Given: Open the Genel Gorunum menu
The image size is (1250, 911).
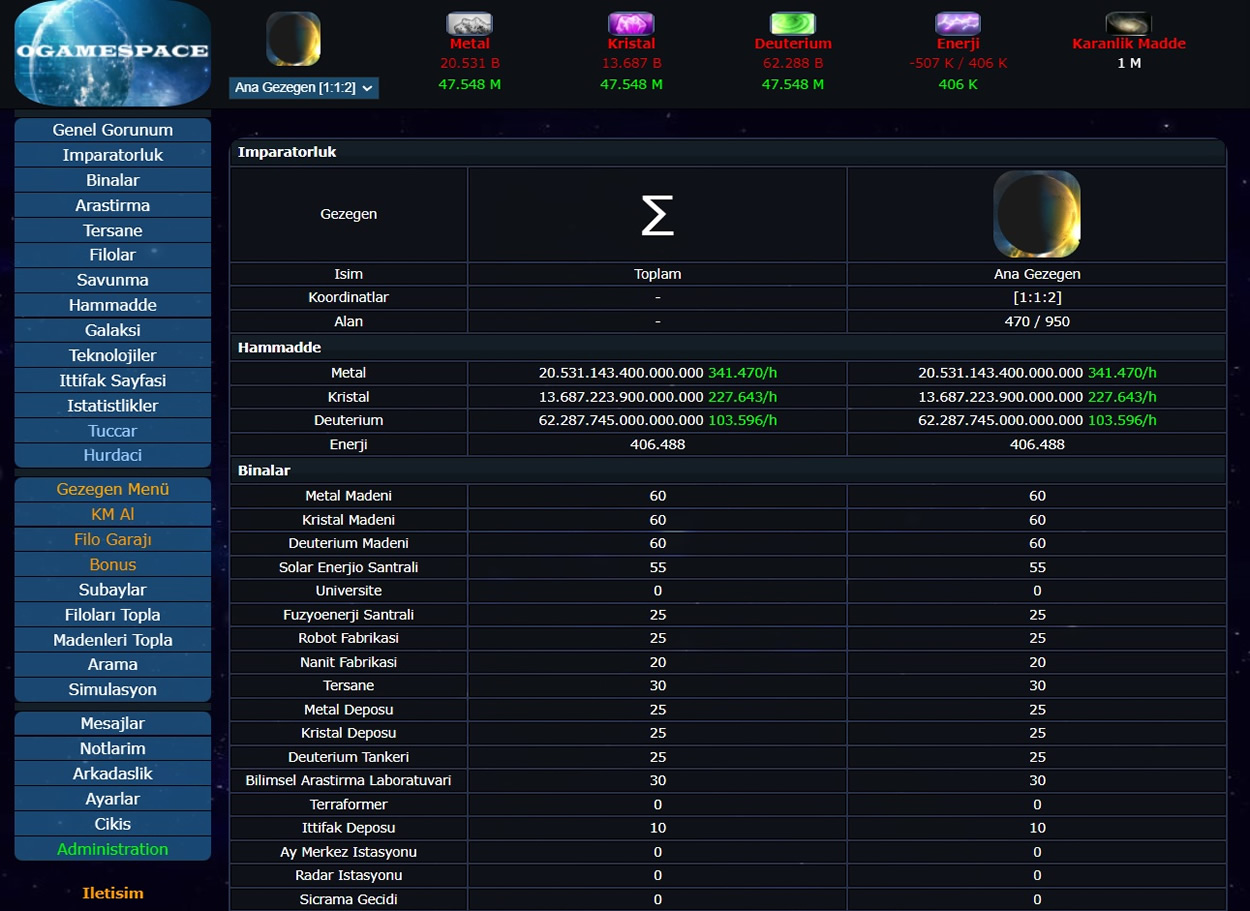Looking at the screenshot, I should coord(112,130).
